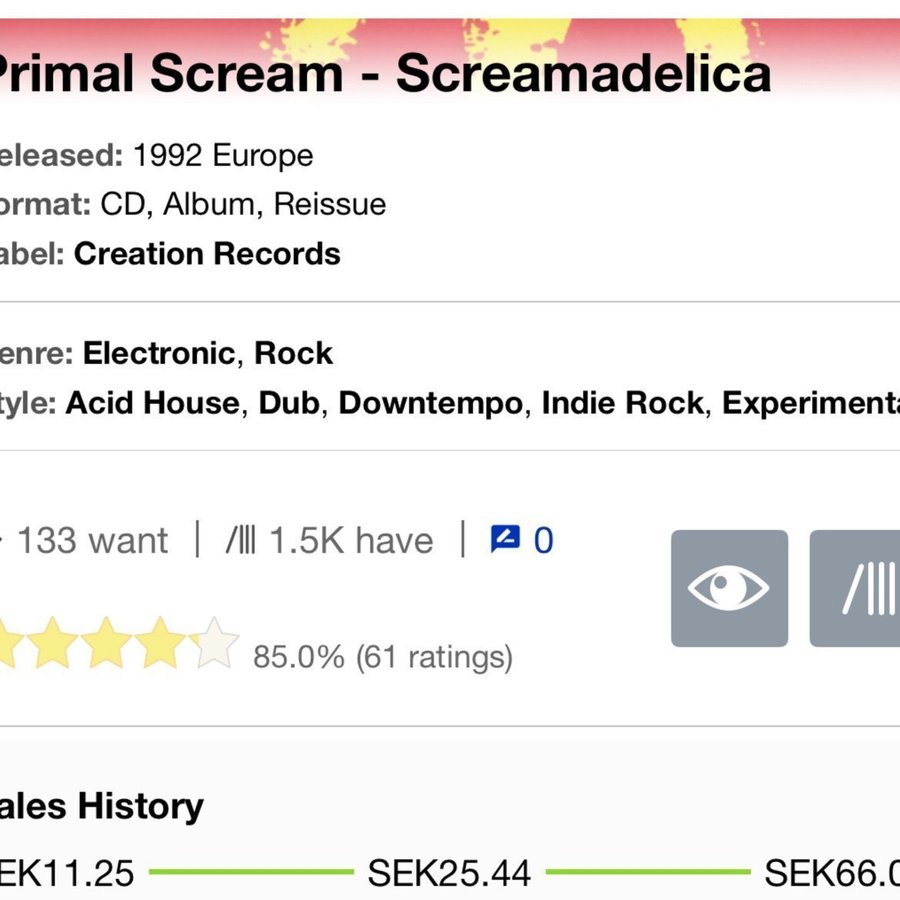Click the 1.5K have count
The height and width of the screenshot is (900, 900).
coord(351,541)
